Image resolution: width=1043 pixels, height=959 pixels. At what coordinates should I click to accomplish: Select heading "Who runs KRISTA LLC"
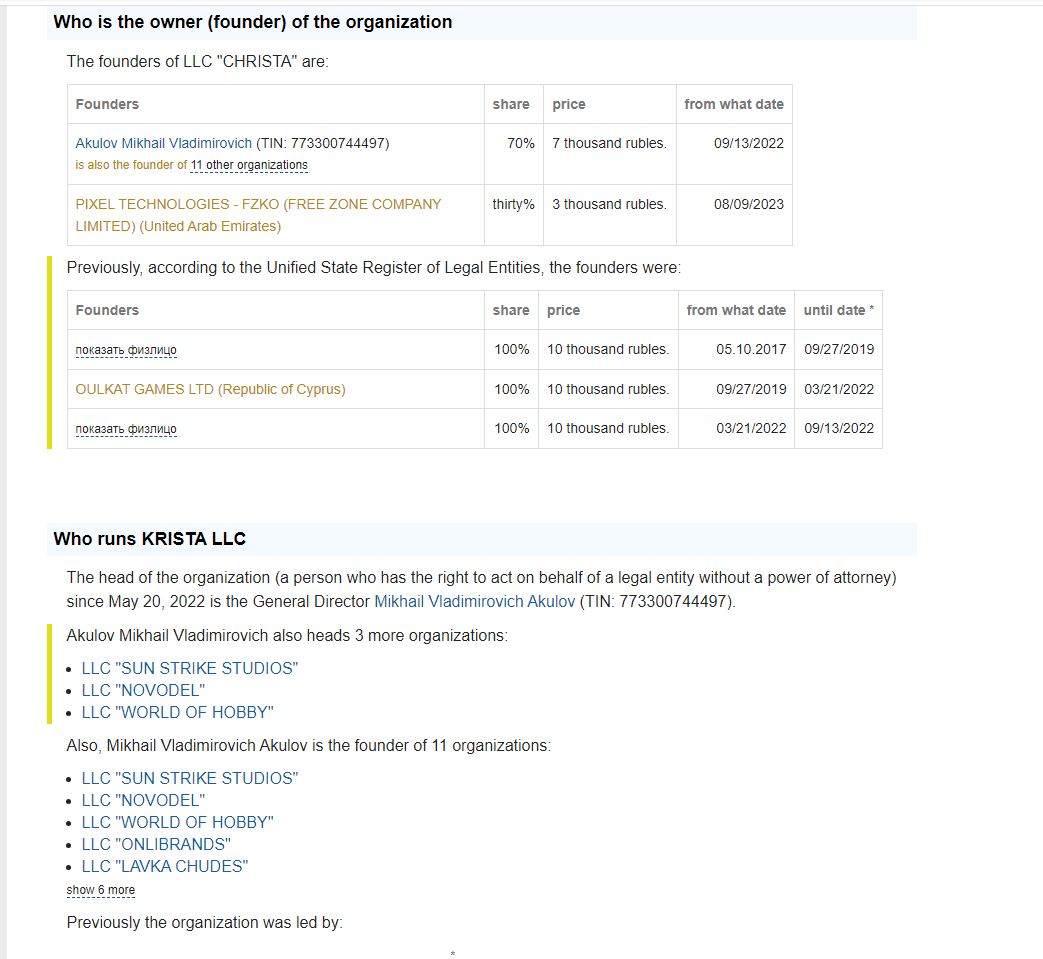pos(150,539)
